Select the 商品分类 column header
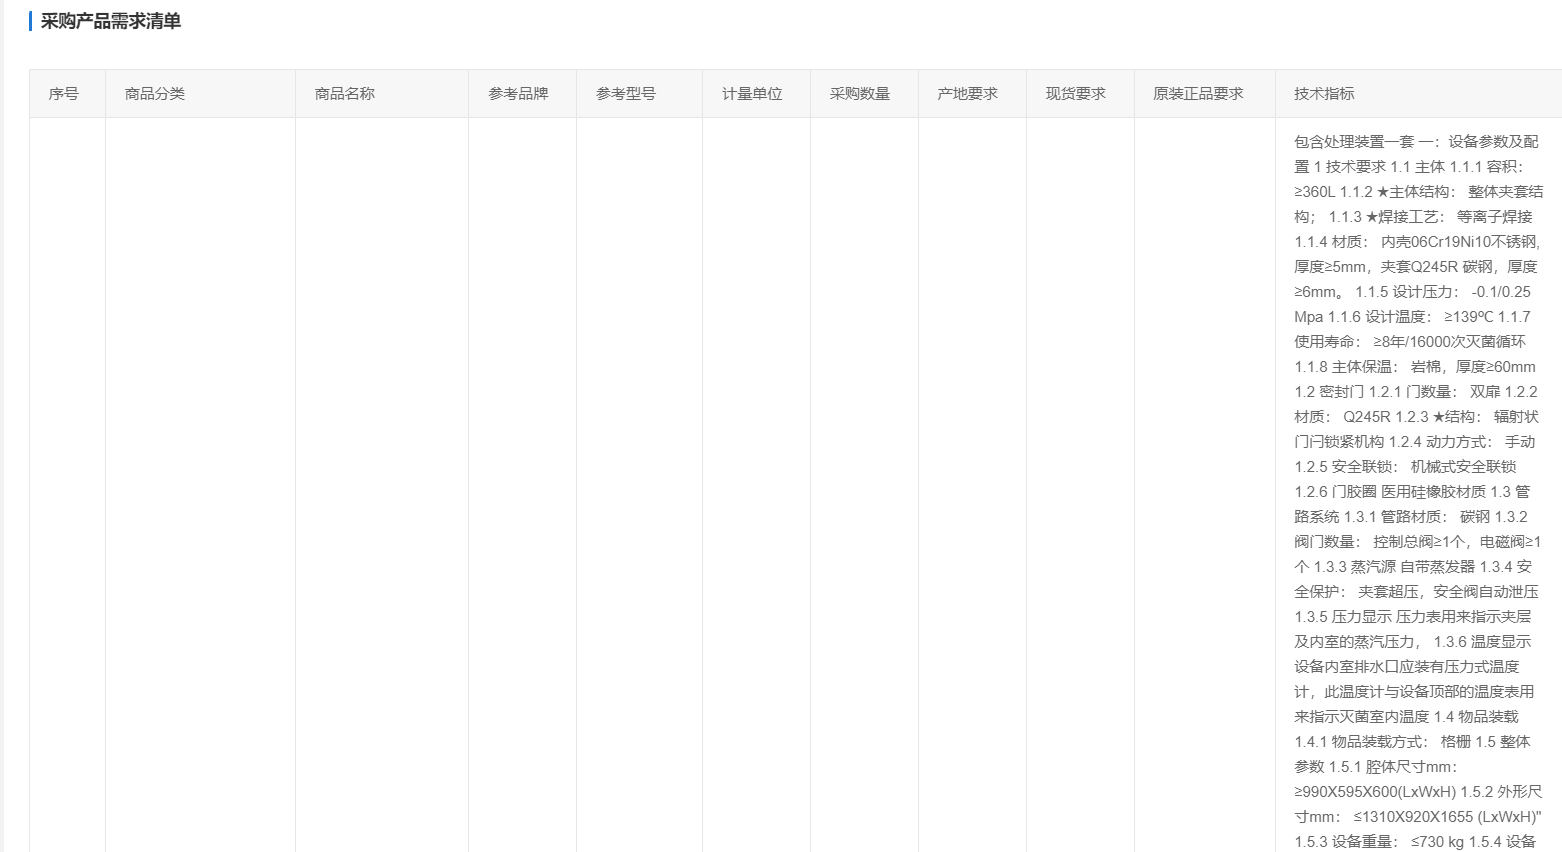Viewport: 1562px width, 852px height. tap(154, 94)
